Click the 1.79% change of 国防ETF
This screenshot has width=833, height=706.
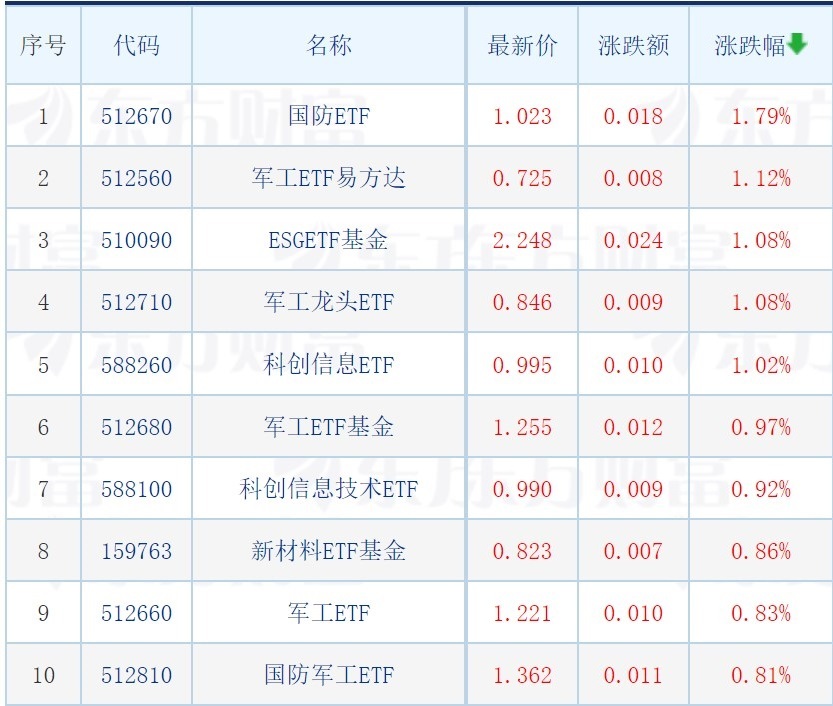761,116
